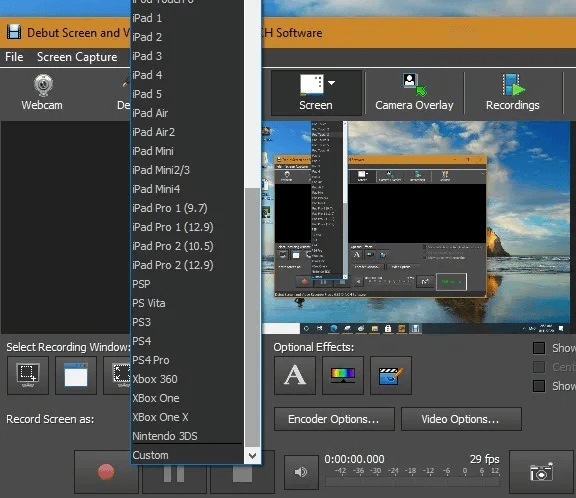This screenshot has height=498, width=576.
Task: Select iPad Pro 2 (10.5) option
Action: [187, 246]
